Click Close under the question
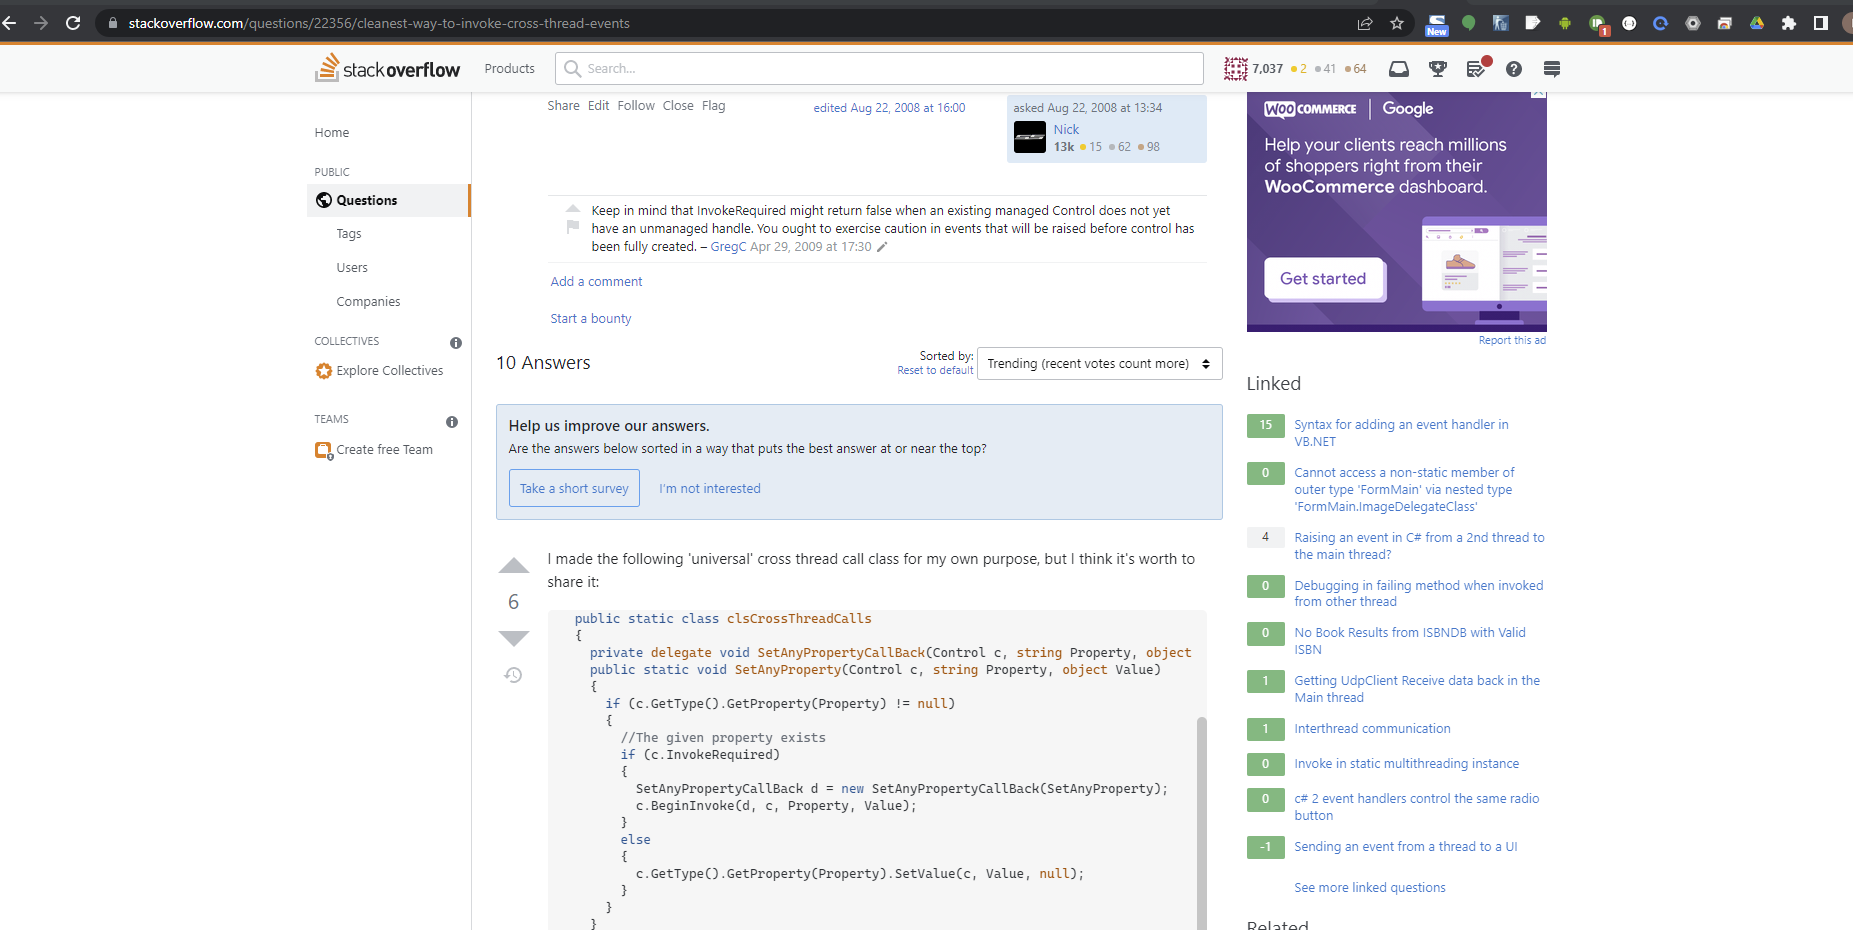 point(678,106)
